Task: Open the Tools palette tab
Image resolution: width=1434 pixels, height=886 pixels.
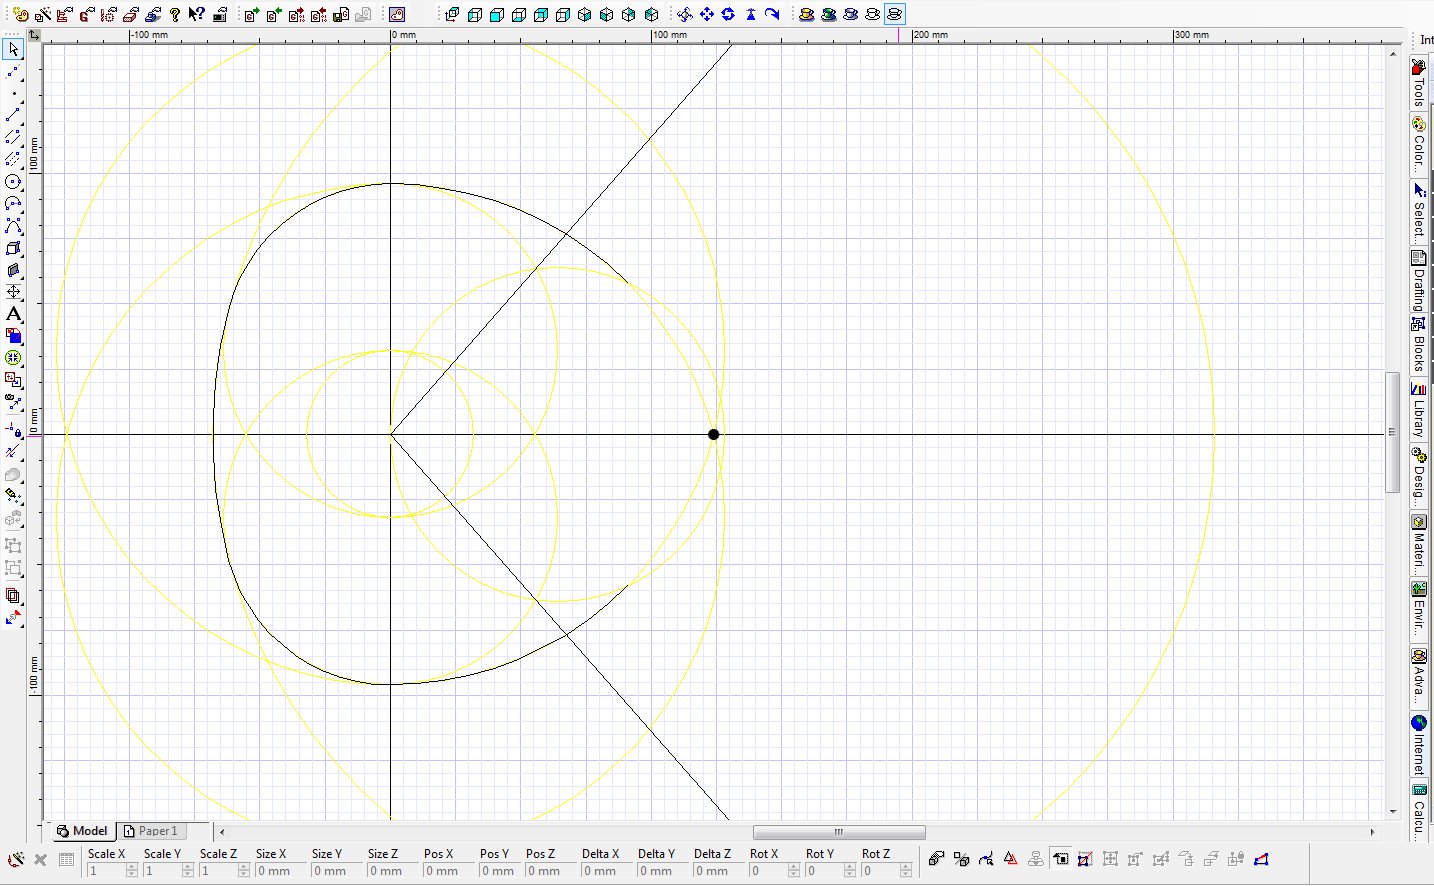Action: tap(1419, 83)
